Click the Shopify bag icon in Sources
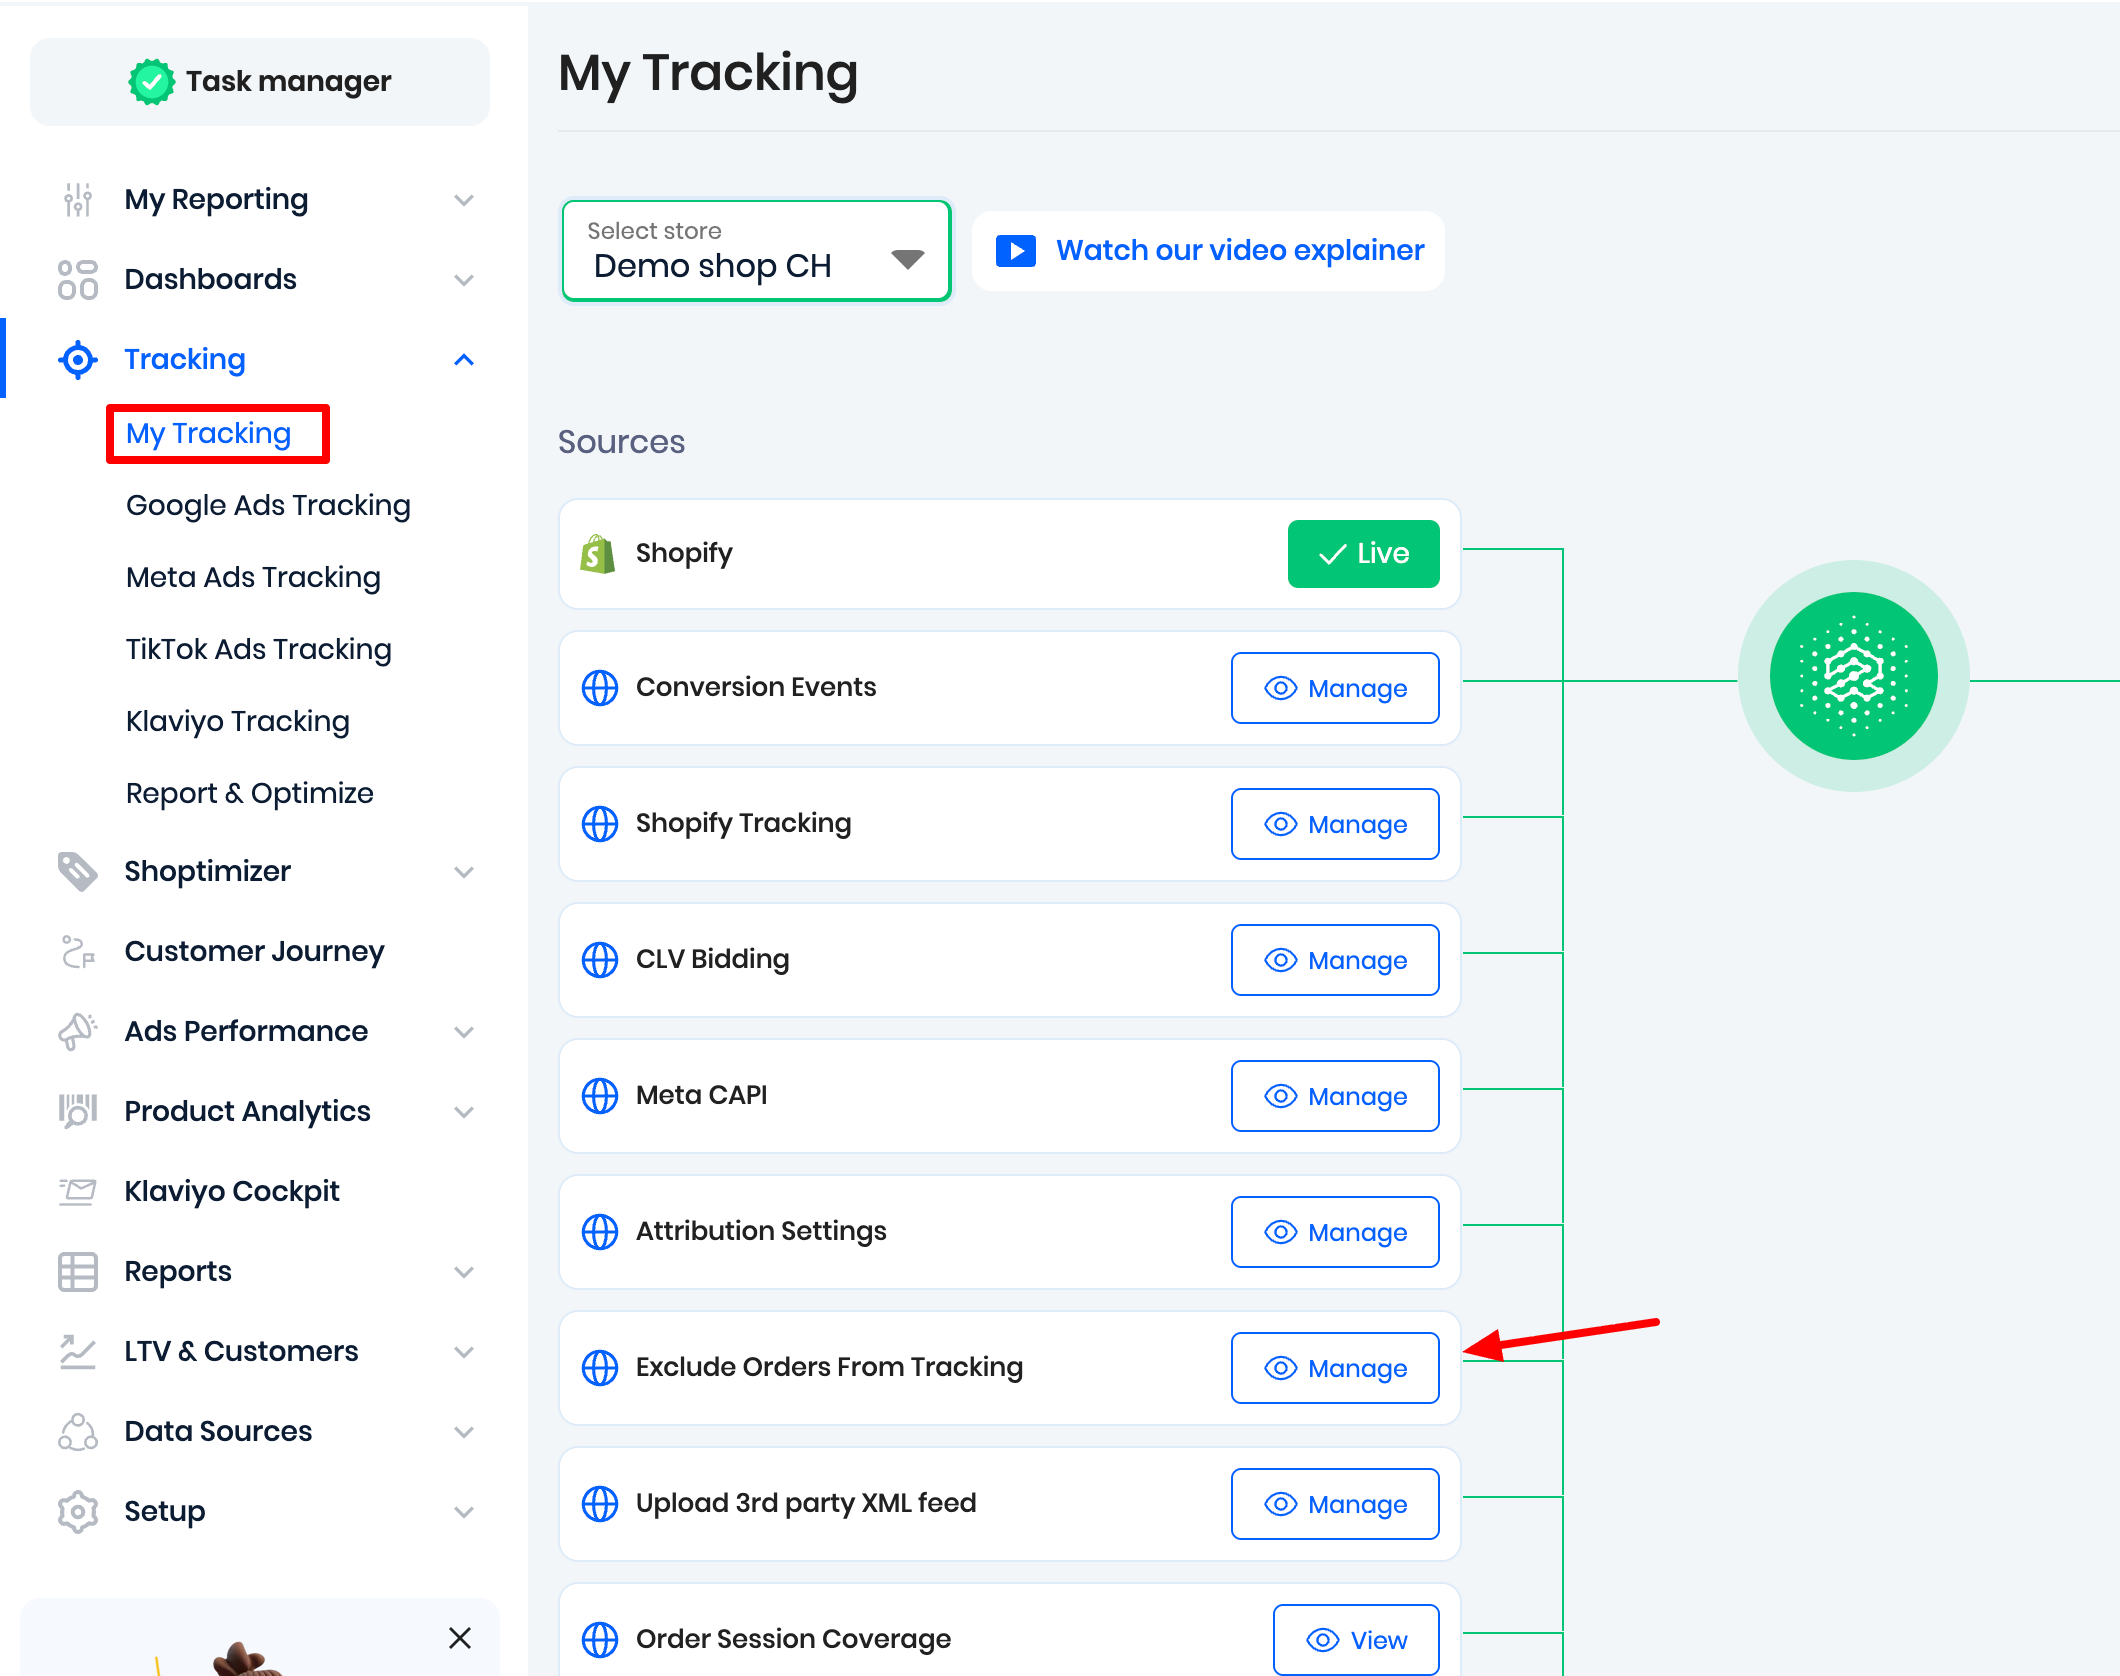 point(598,554)
